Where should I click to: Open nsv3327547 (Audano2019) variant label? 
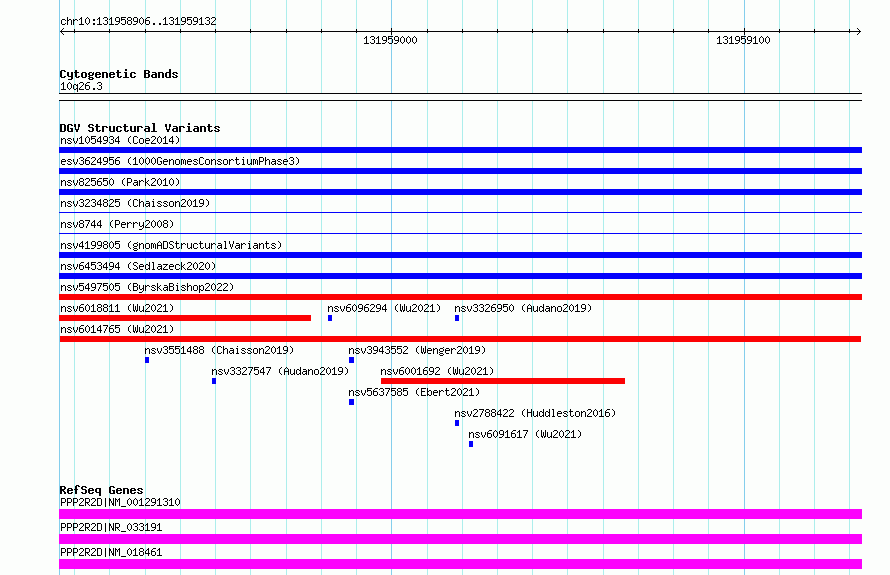(280, 371)
